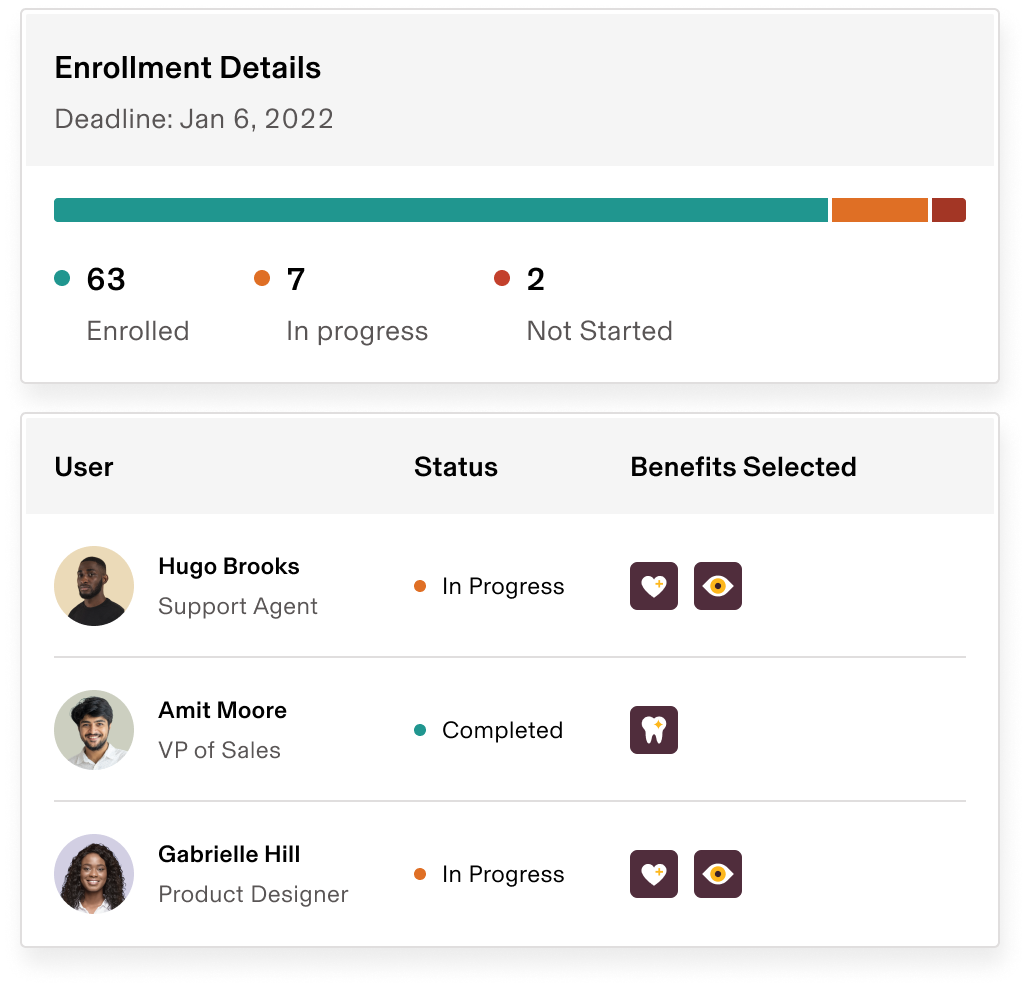Click Hugo Brooks' health heart benefit icon
Viewport: 1028px width, 988px height.
pyautogui.click(x=654, y=585)
